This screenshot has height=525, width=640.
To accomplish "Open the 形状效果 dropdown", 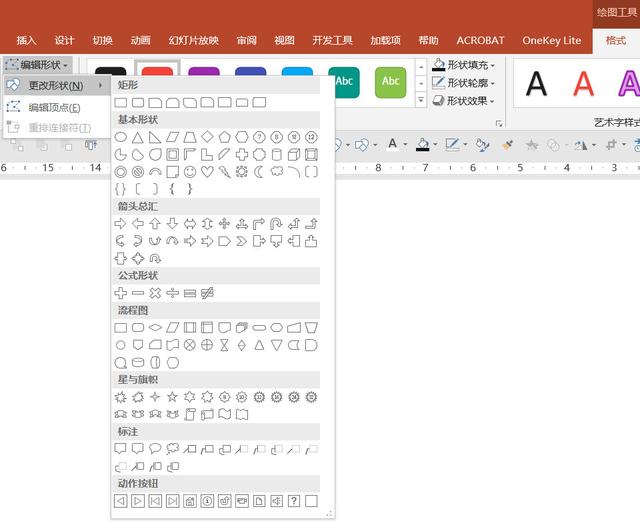I will click(463, 100).
